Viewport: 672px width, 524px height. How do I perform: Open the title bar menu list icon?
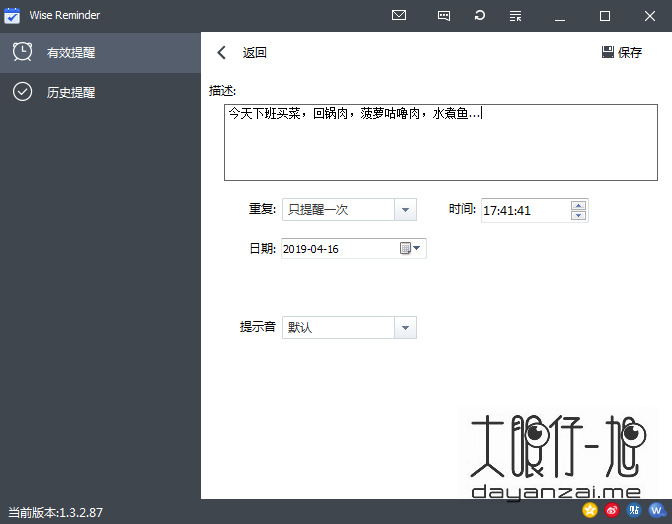[515, 16]
